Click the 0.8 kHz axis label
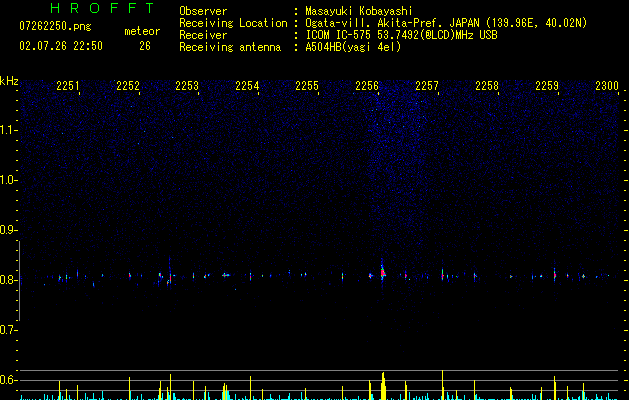This screenshot has width=629, height=400. pyautogui.click(x=9, y=280)
